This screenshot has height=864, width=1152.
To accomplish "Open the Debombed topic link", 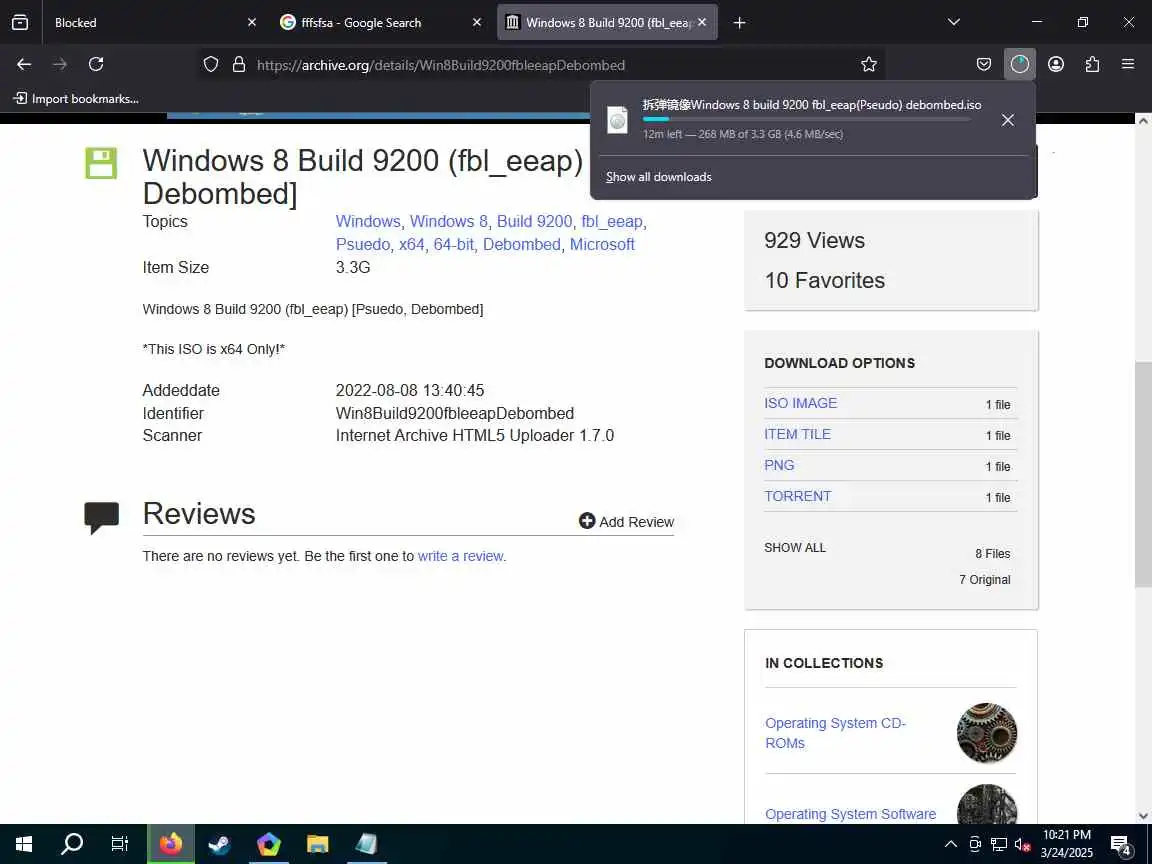I will point(522,244).
